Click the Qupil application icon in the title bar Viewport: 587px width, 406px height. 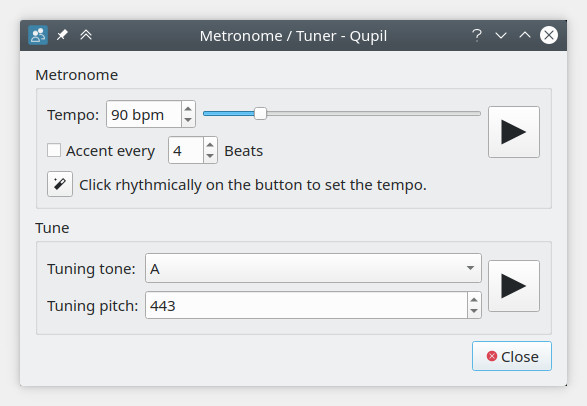pyautogui.click(x=38, y=36)
